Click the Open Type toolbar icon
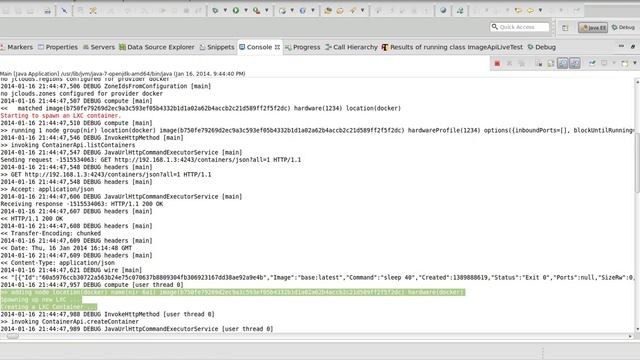The image size is (640, 360). pos(328,11)
